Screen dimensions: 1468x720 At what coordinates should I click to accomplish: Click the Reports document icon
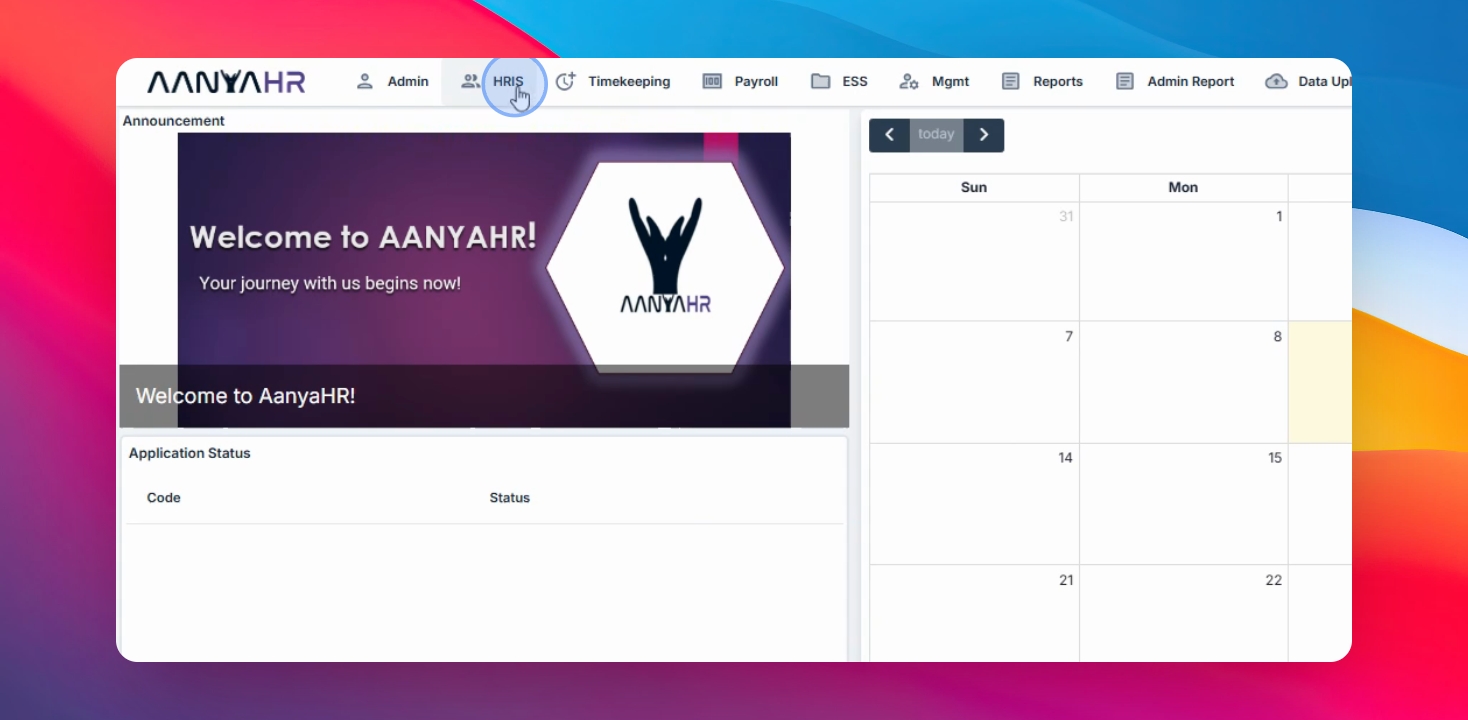click(1011, 82)
